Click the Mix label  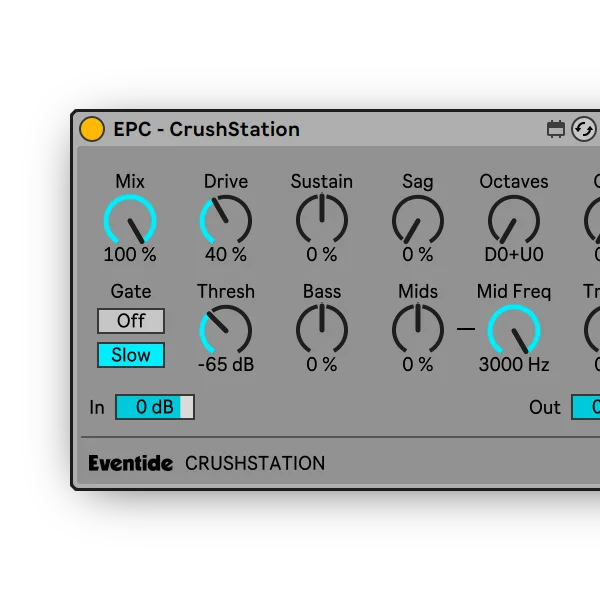(x=130, y=181)
